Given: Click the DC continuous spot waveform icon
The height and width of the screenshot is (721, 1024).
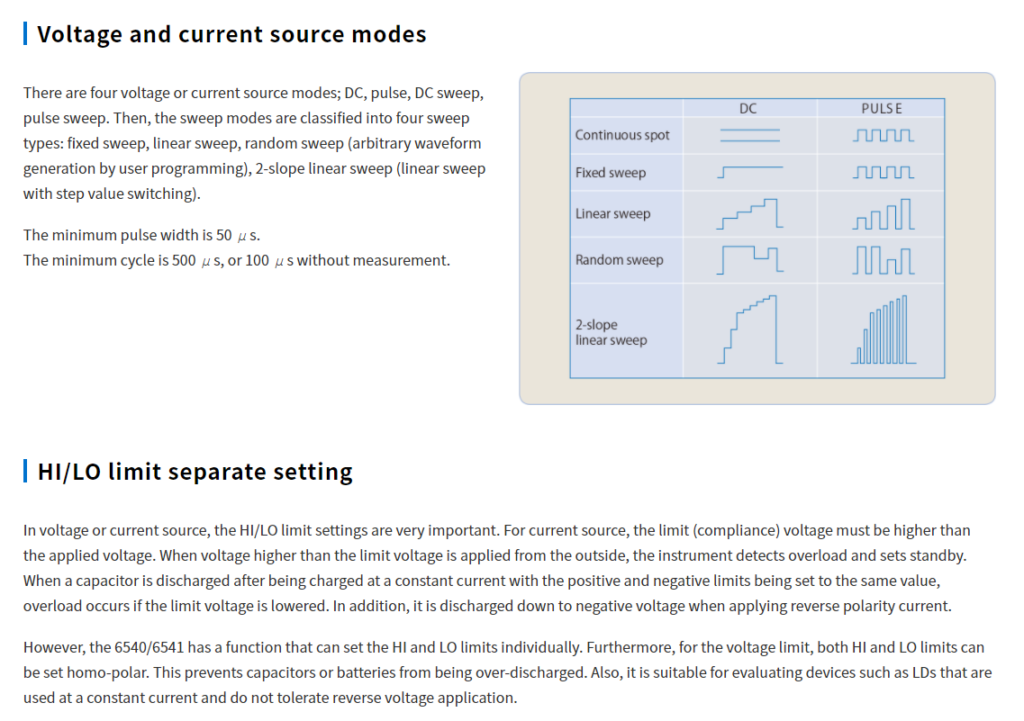Looking at the screenshot, I should [x=749, y=135].
